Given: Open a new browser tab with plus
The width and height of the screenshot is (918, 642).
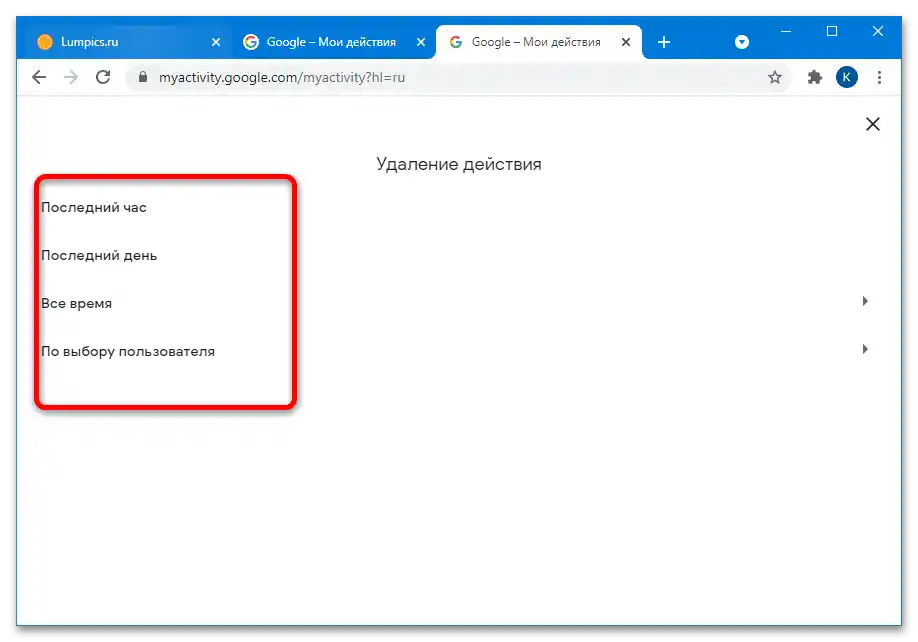Looking at the screenshot, I should coord(664,41).
